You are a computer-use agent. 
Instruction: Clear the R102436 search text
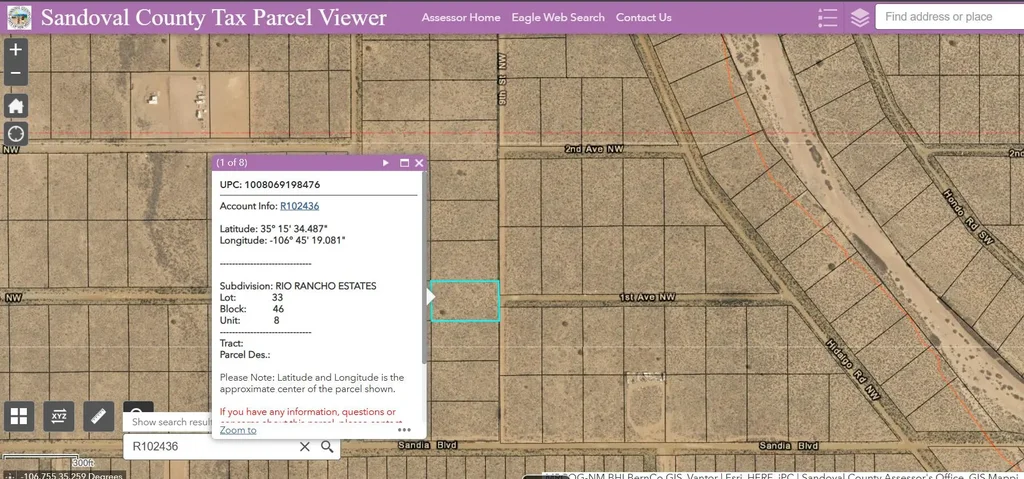[305, 447]
